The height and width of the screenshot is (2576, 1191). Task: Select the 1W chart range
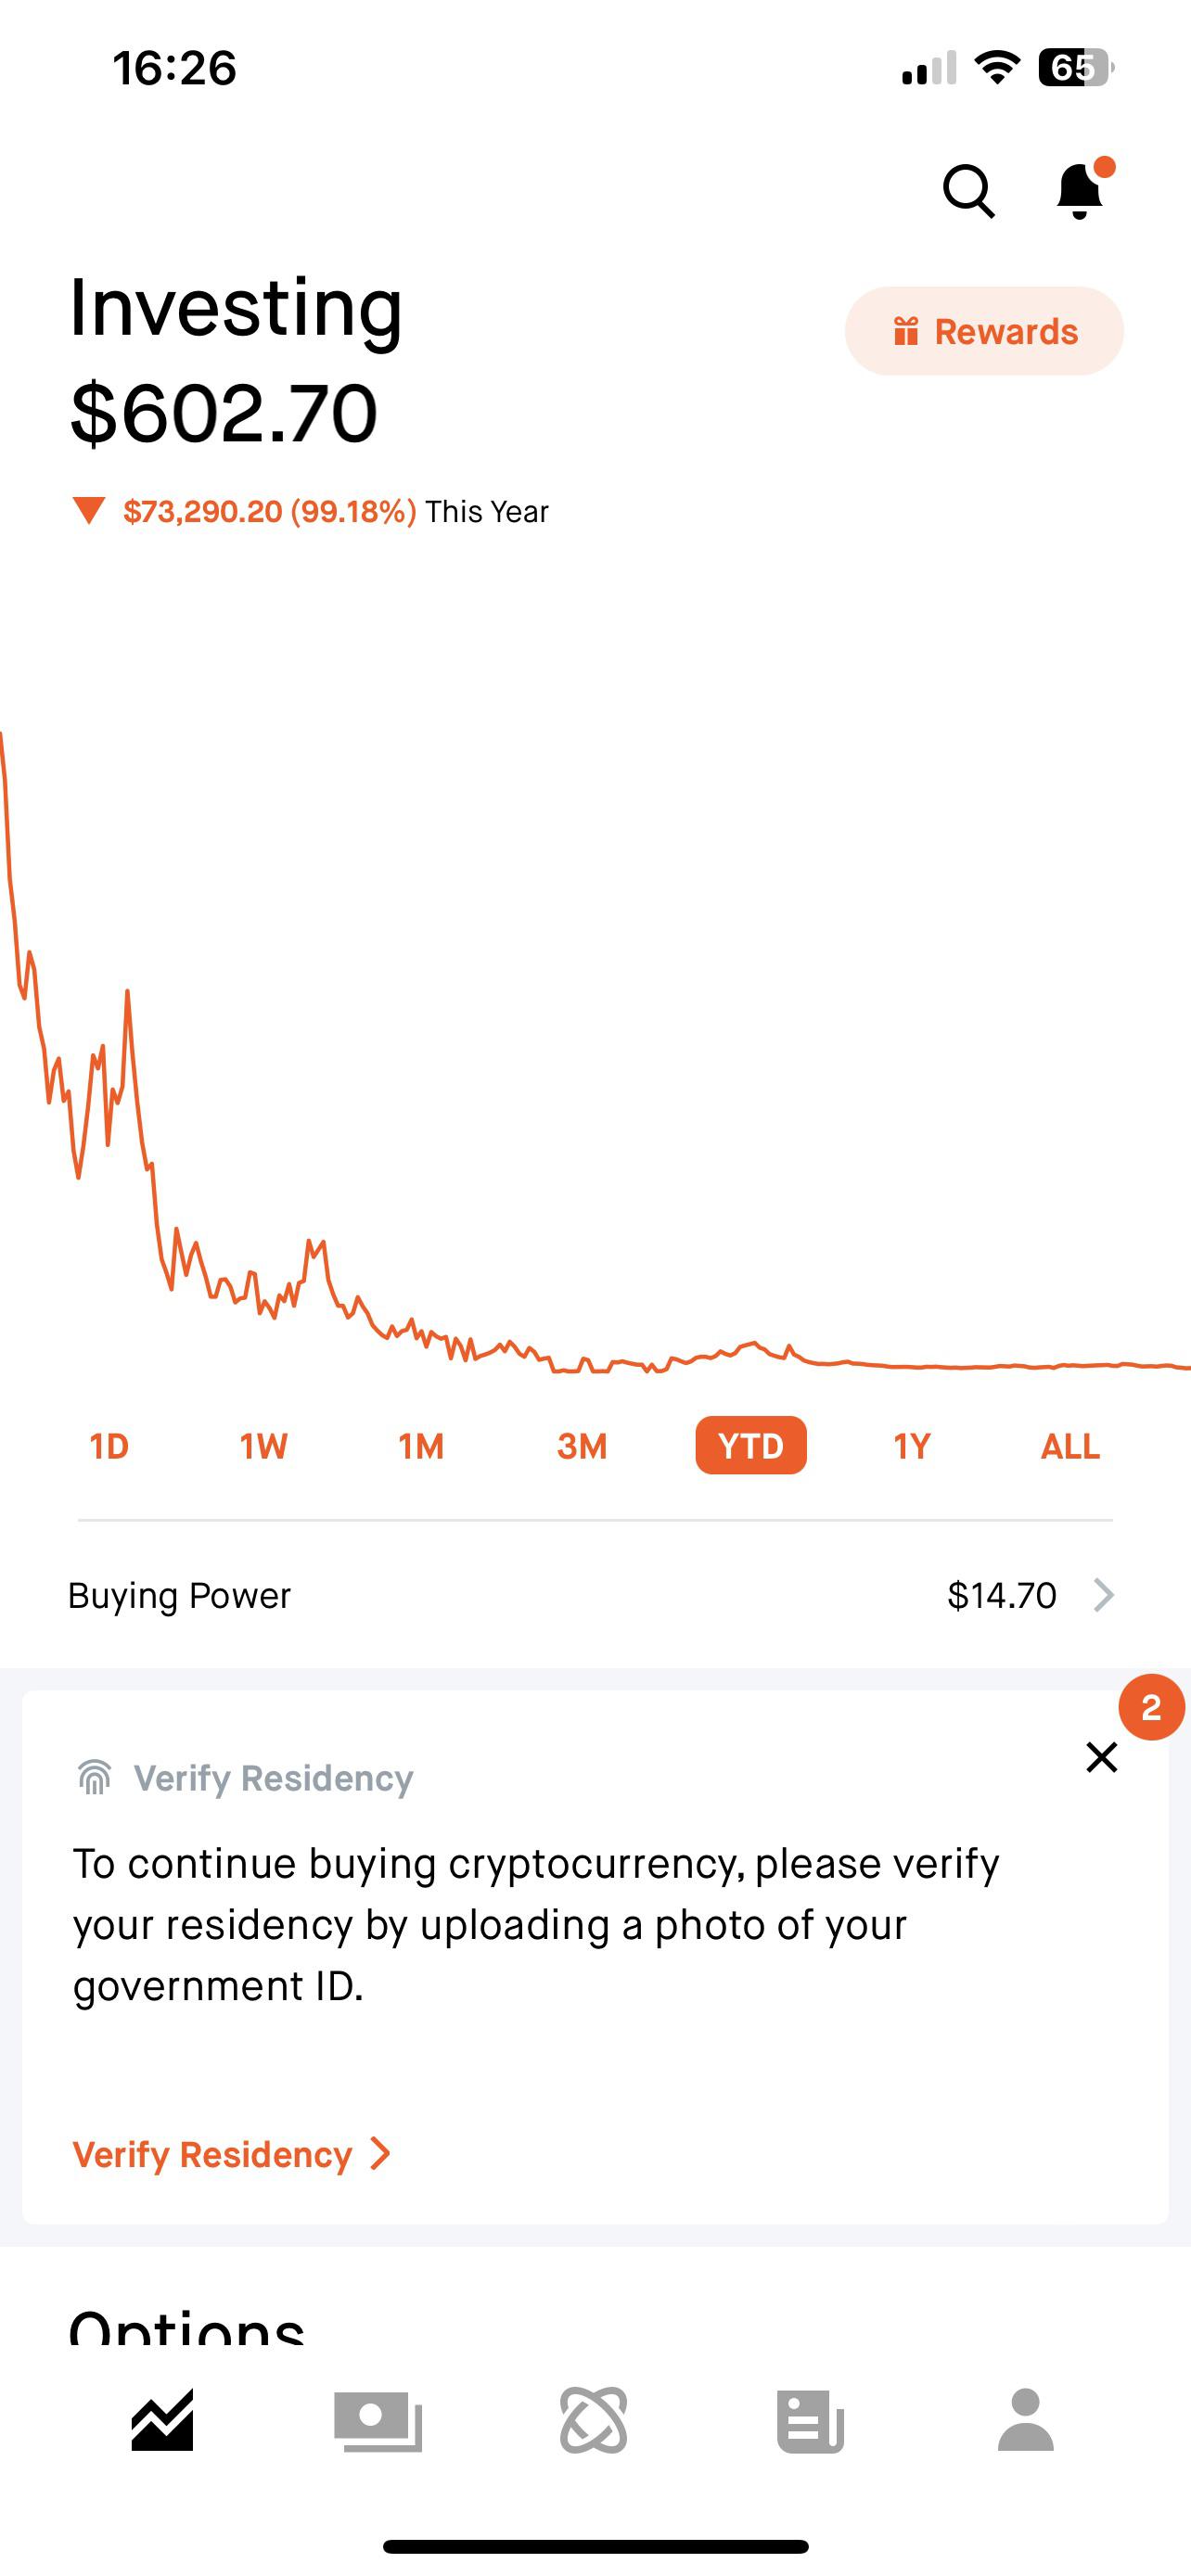click(264, 1446)
